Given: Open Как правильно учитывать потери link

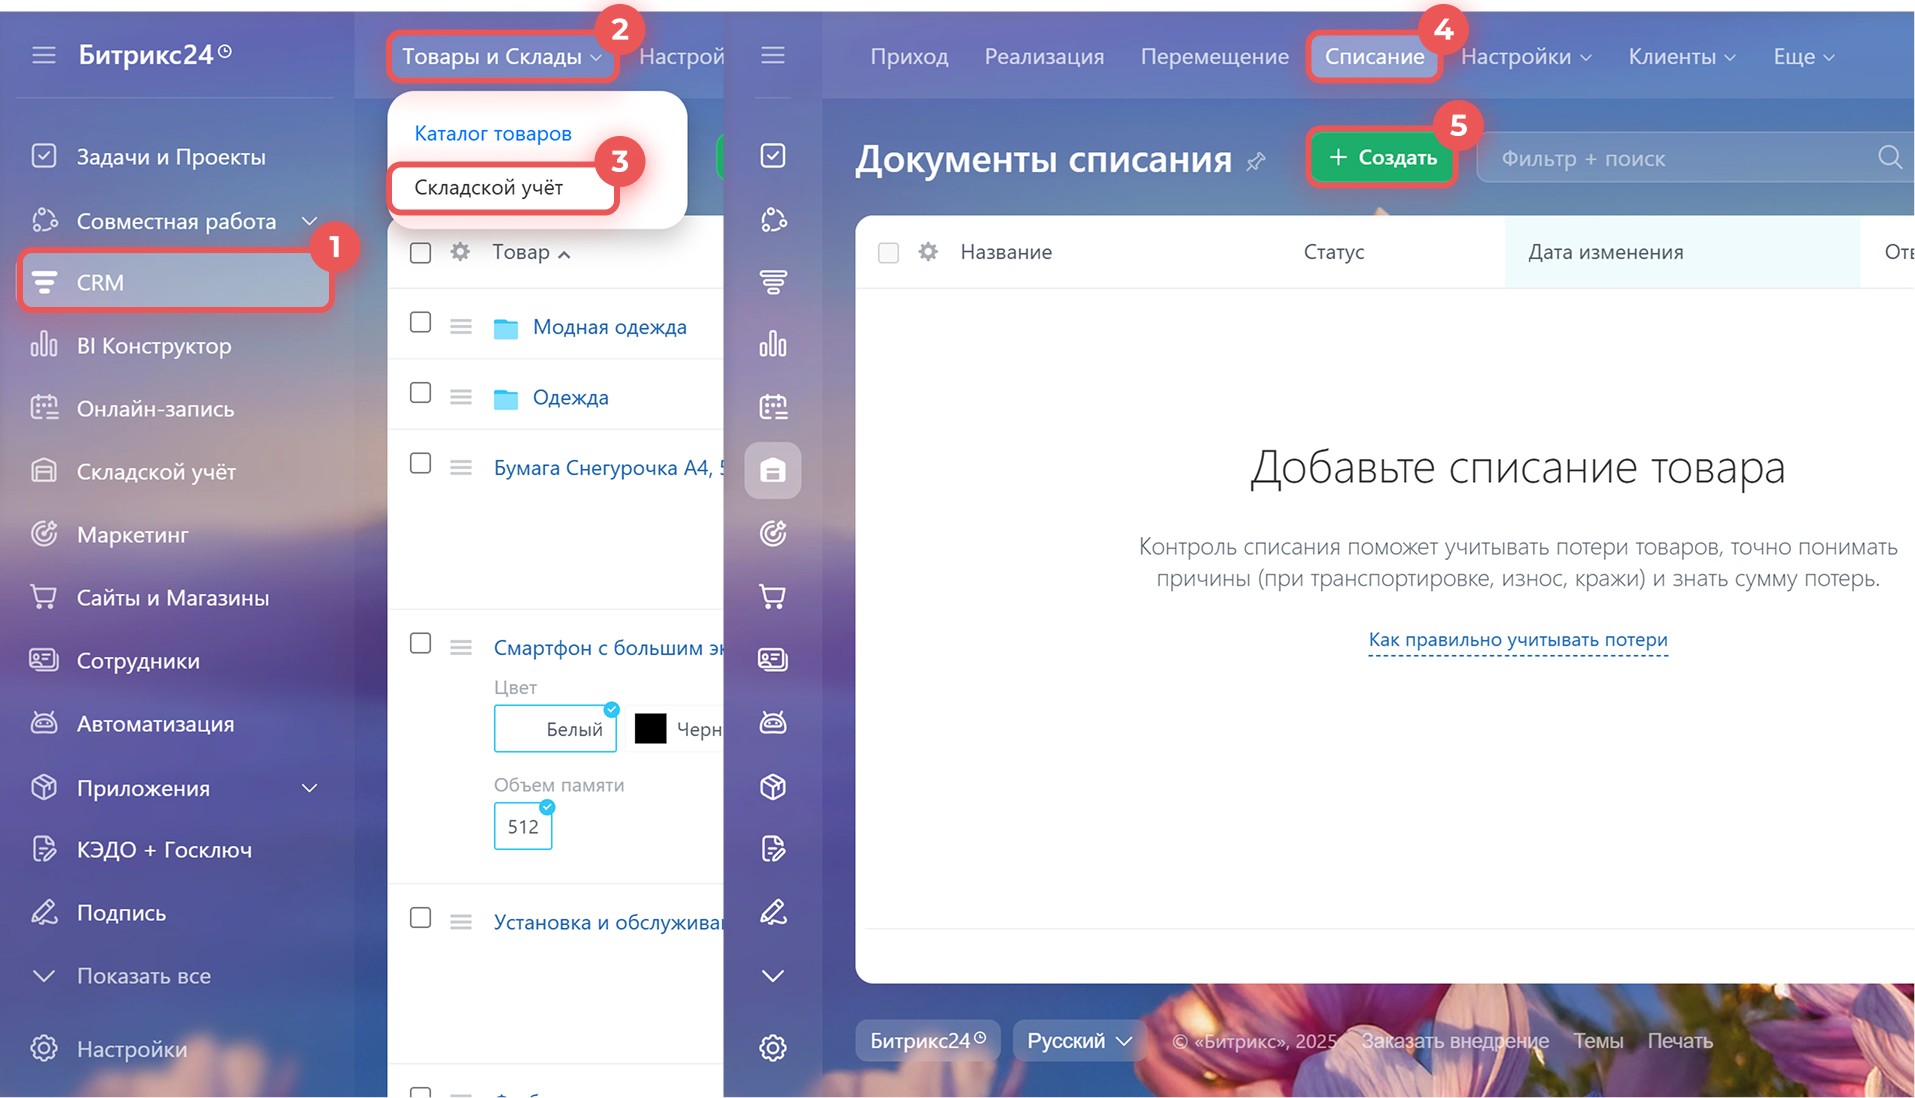Looking at the screenshot, I should point(1518,640).
